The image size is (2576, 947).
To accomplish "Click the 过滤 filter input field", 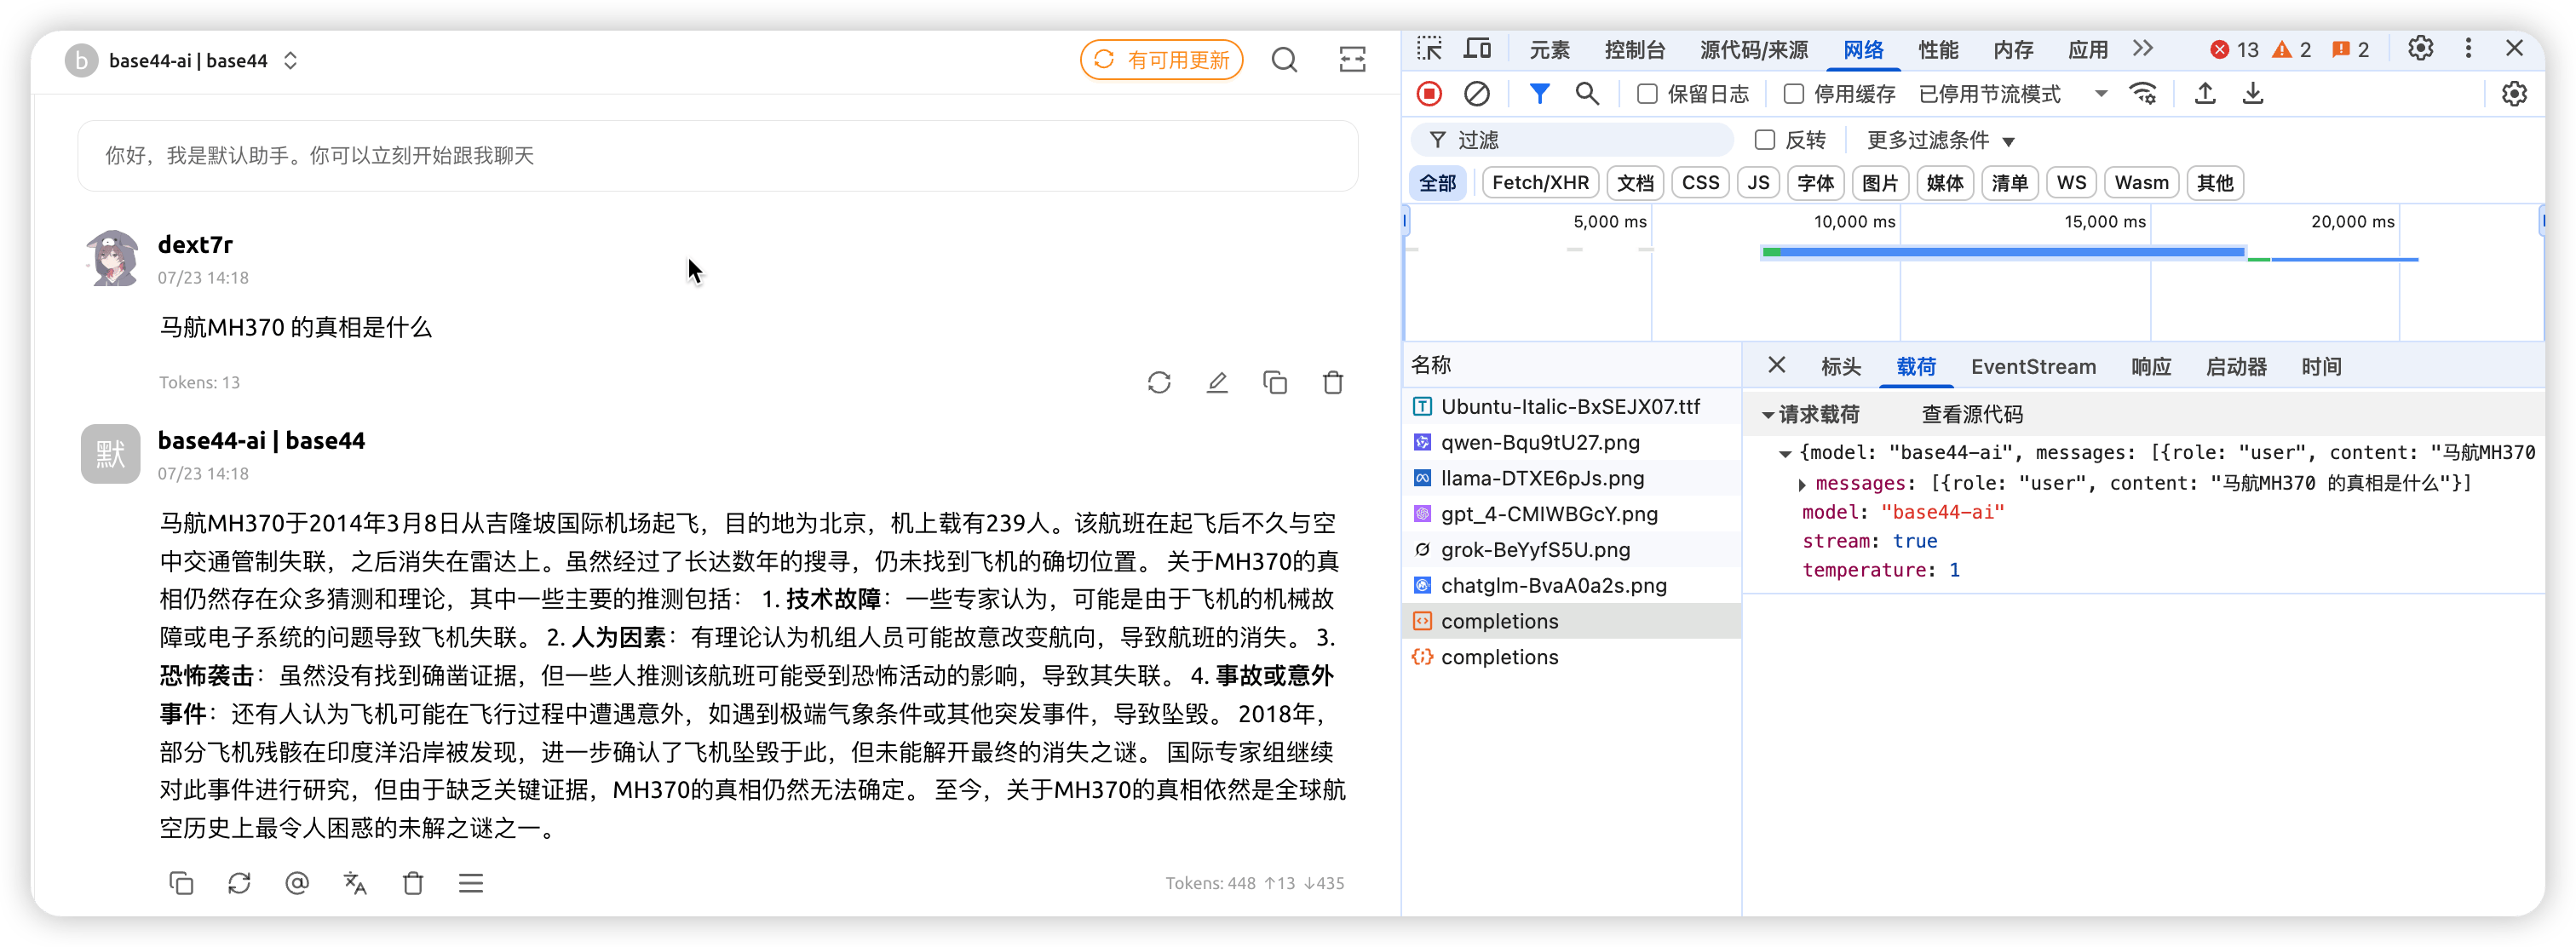I will [x=1580, y=140].
